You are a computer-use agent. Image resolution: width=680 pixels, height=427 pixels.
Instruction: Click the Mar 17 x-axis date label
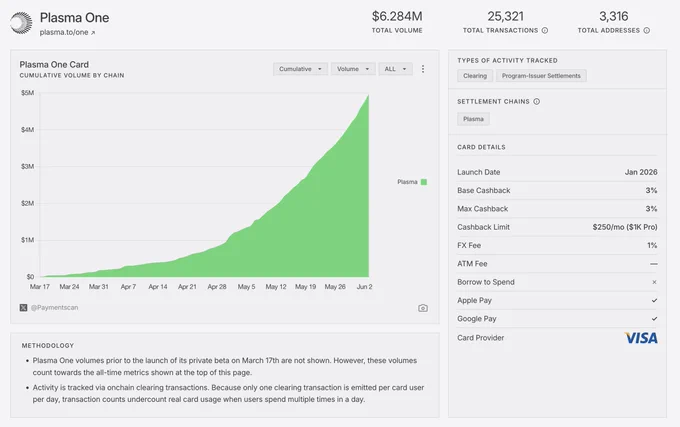point(40,287)
